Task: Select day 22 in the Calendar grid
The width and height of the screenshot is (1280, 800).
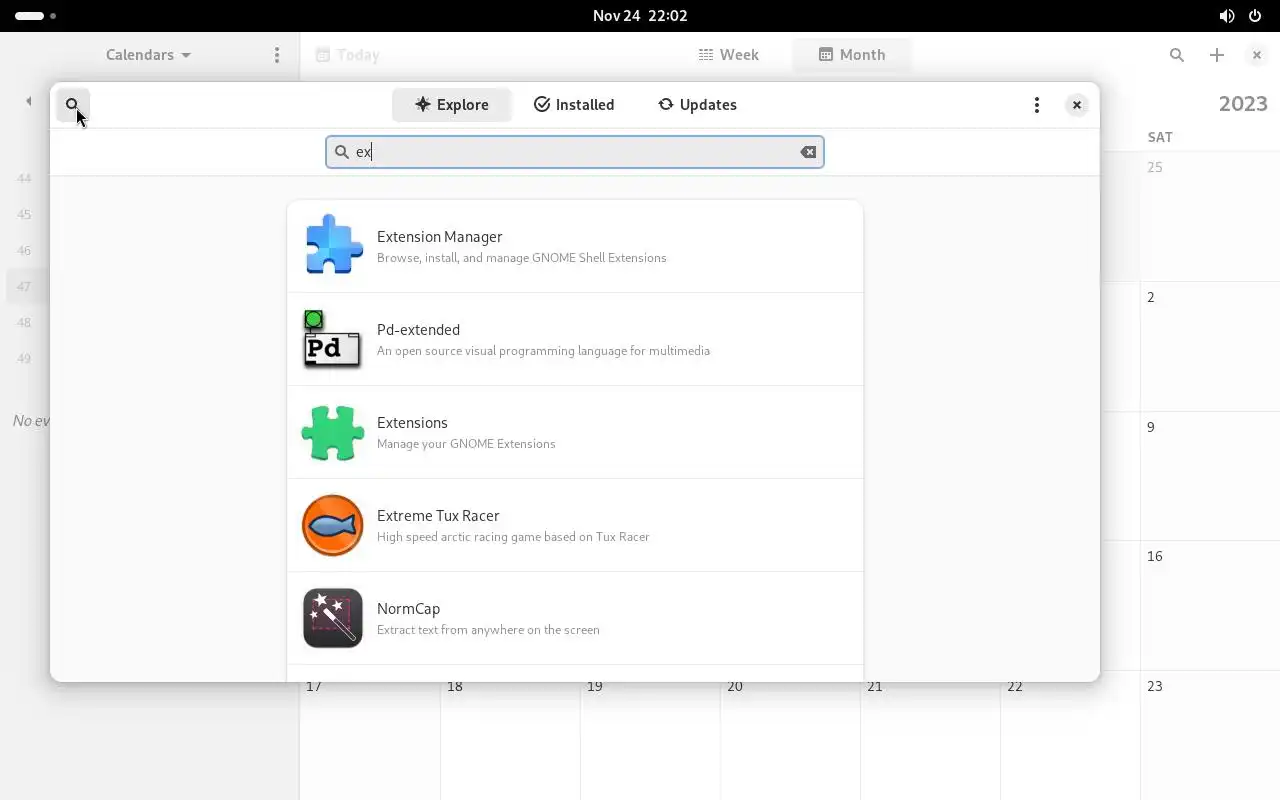Action: 1070,741
